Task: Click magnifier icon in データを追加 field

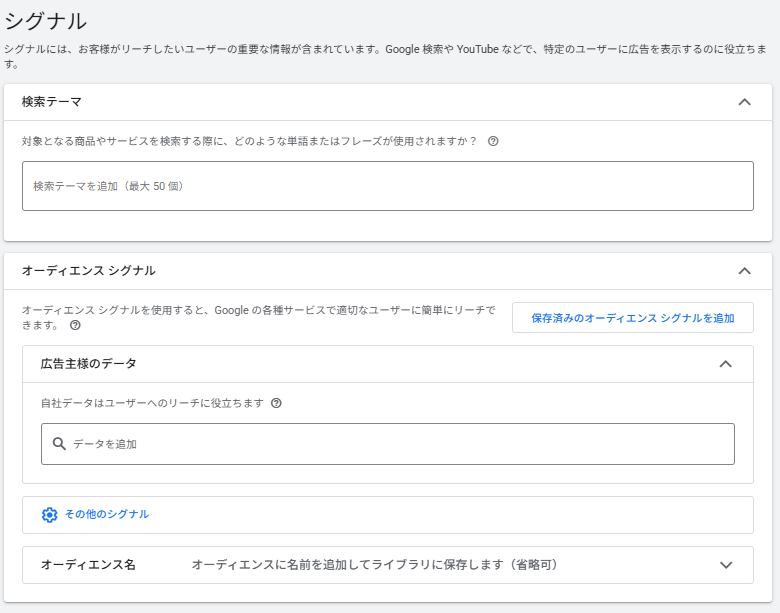Action: (x=59, y=444)
